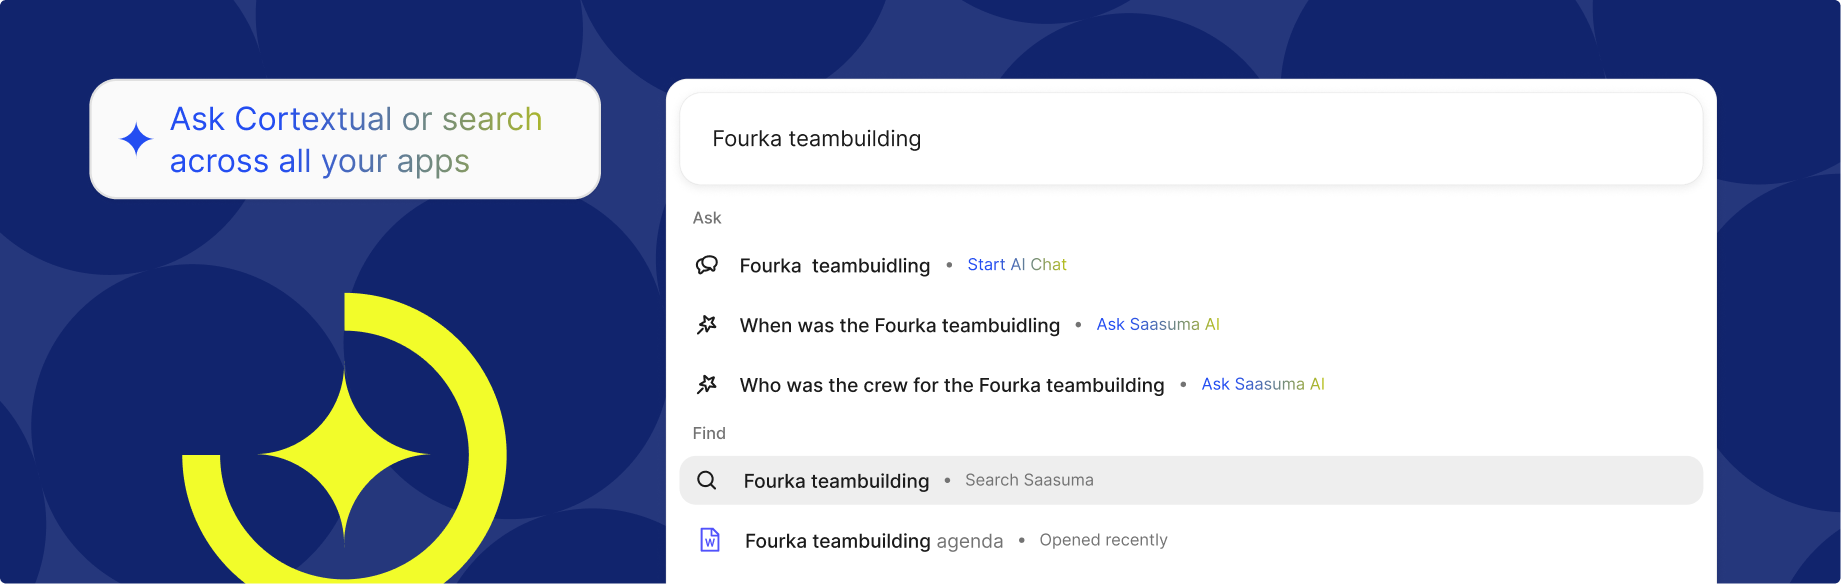
Task: Click Ask Saasuma AI for 'When was' question
Action: coord(1157,325)
